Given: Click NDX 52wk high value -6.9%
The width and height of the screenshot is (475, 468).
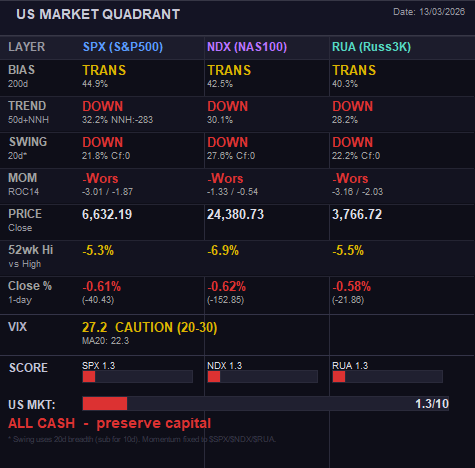Looking at the screenshot, I should pos(223,250).
